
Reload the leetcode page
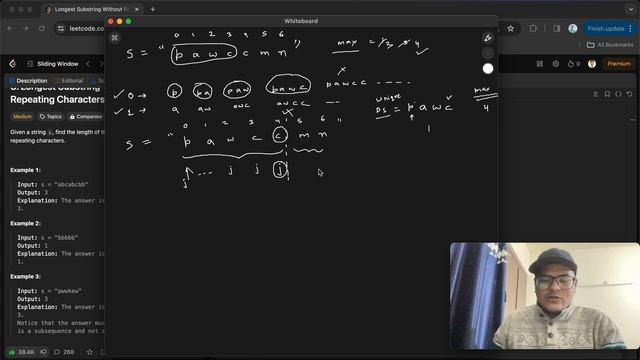coord(42,29)
